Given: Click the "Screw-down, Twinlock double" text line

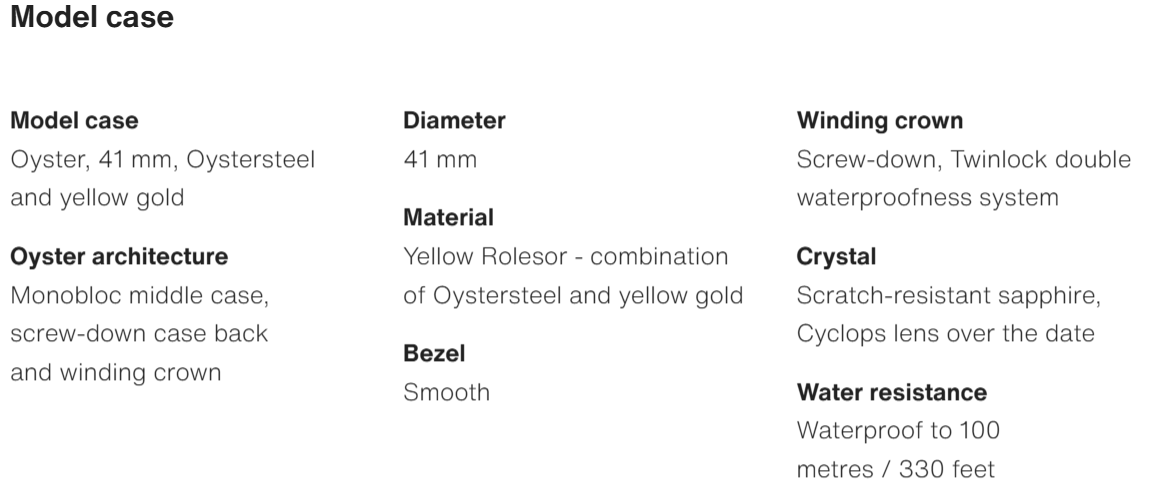Looking at the screenshot, I should click(964, 159).
